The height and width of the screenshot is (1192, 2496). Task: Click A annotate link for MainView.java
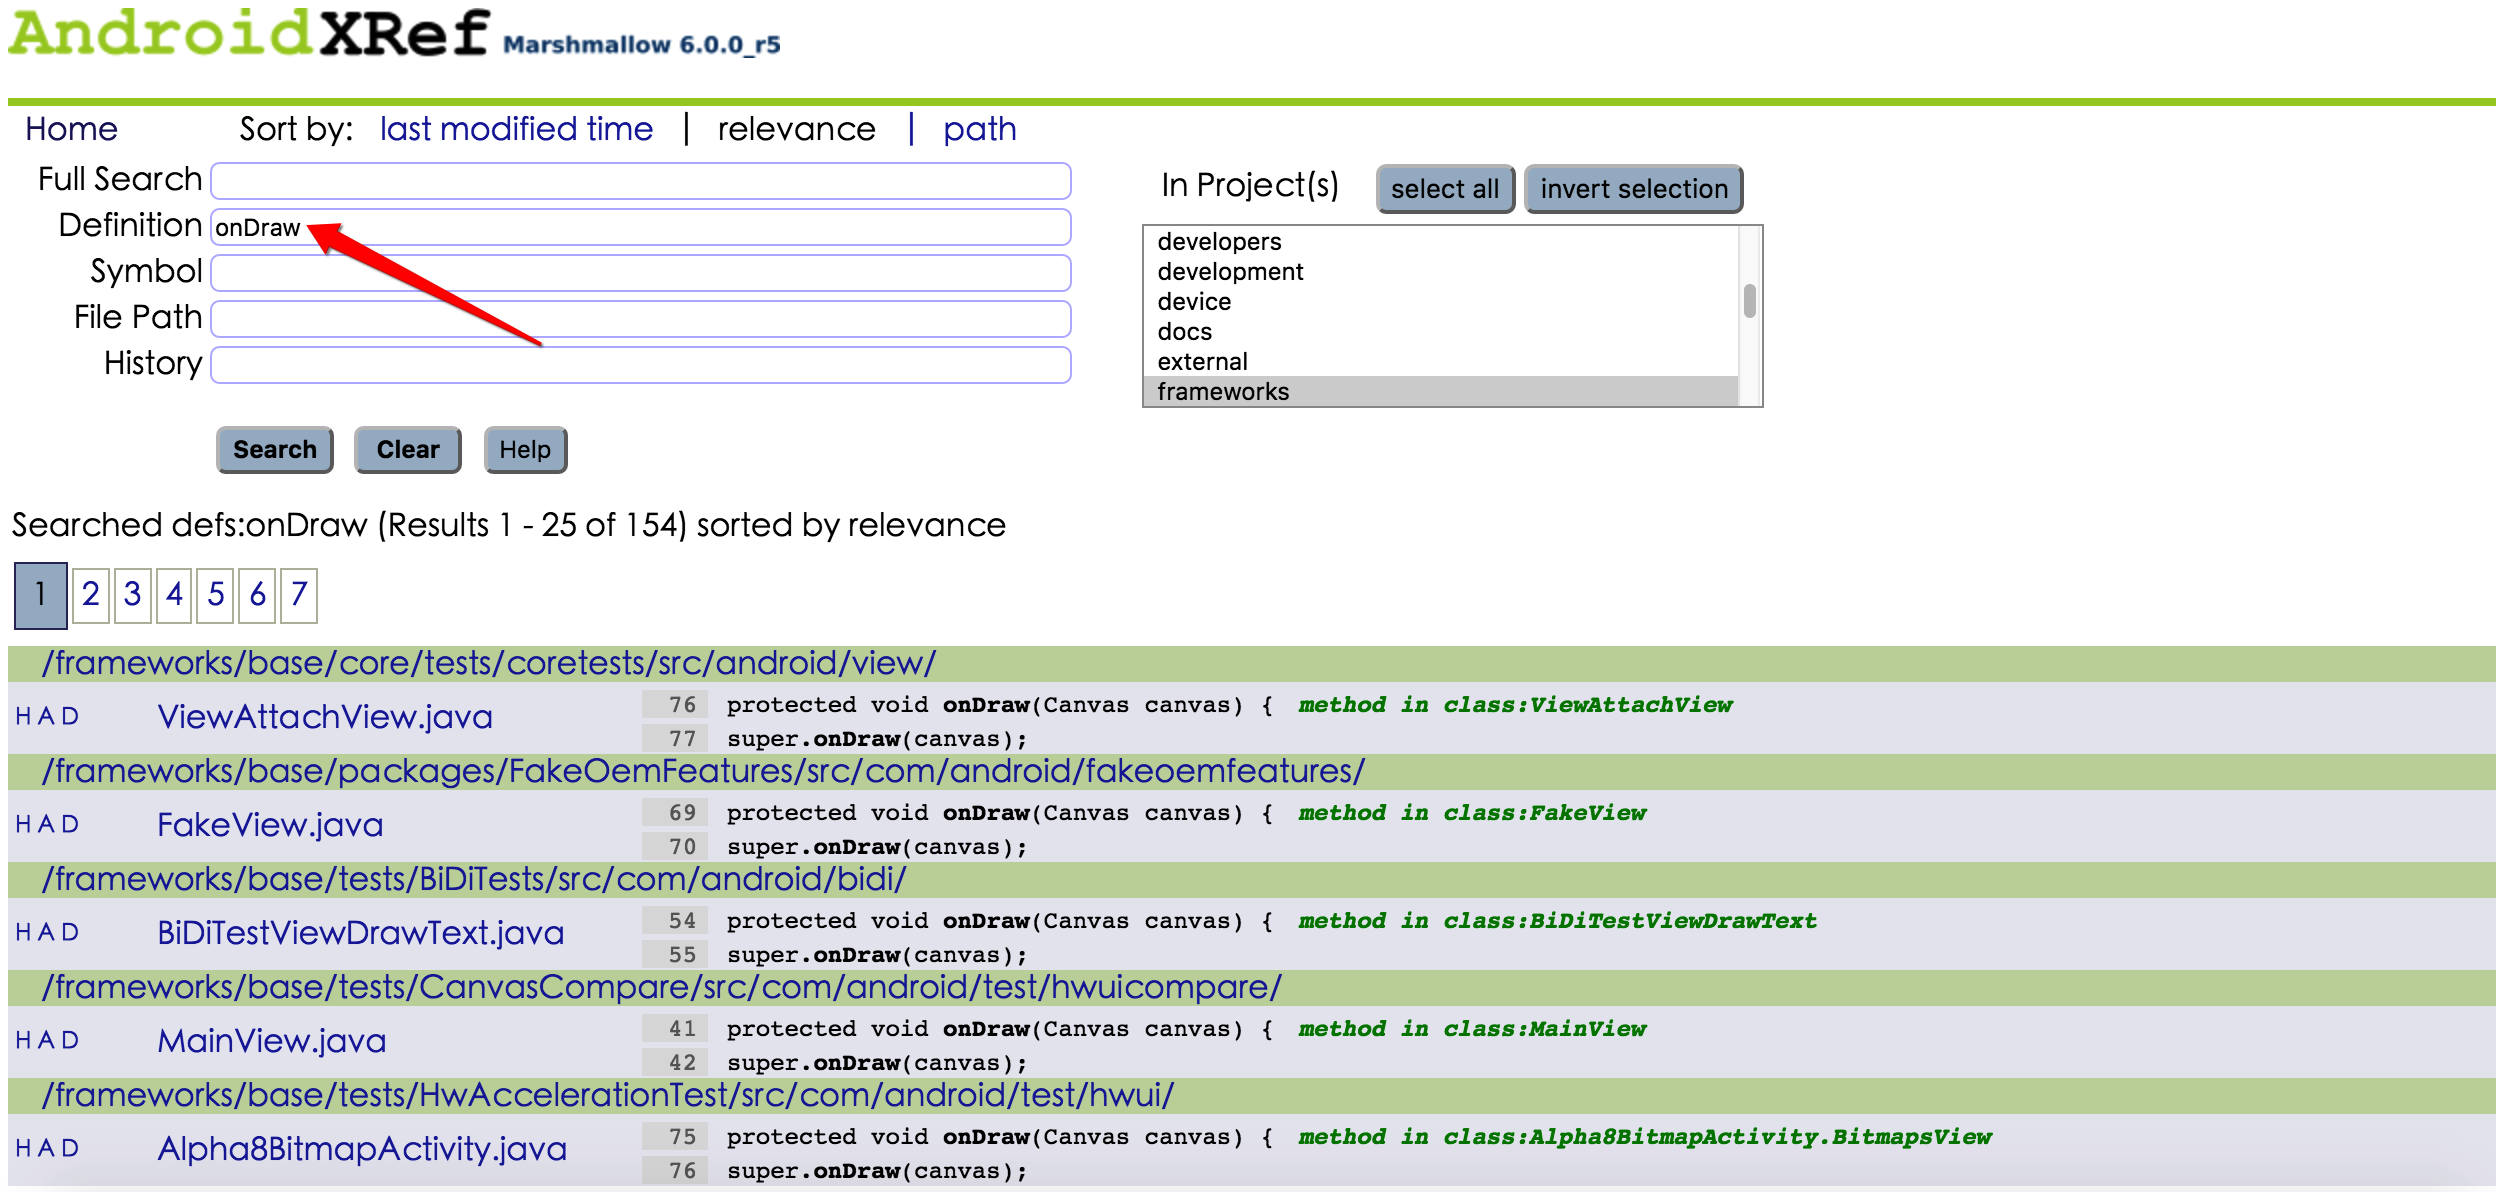pos(46,1041)
